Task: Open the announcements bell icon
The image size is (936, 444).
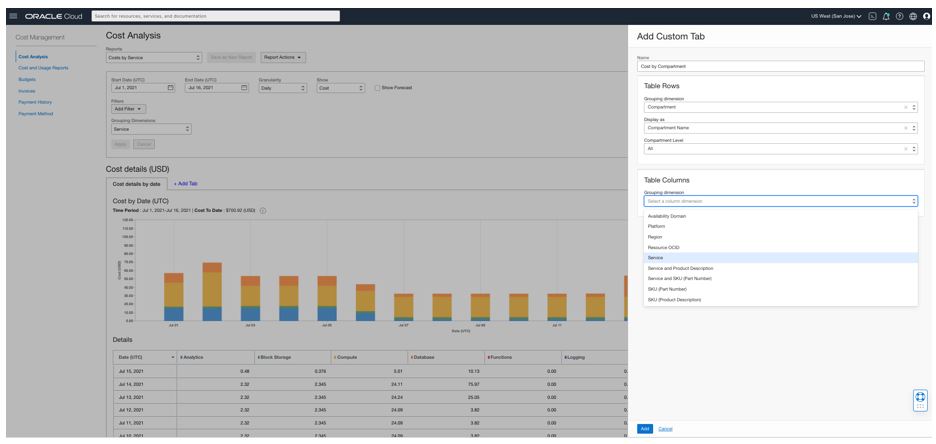Action: pyautogui.click(x=886, y=16)
